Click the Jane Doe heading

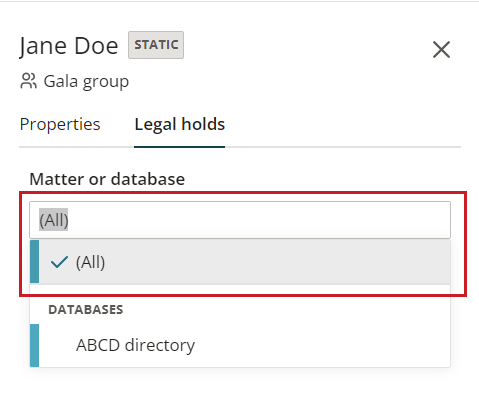[69, 46]
